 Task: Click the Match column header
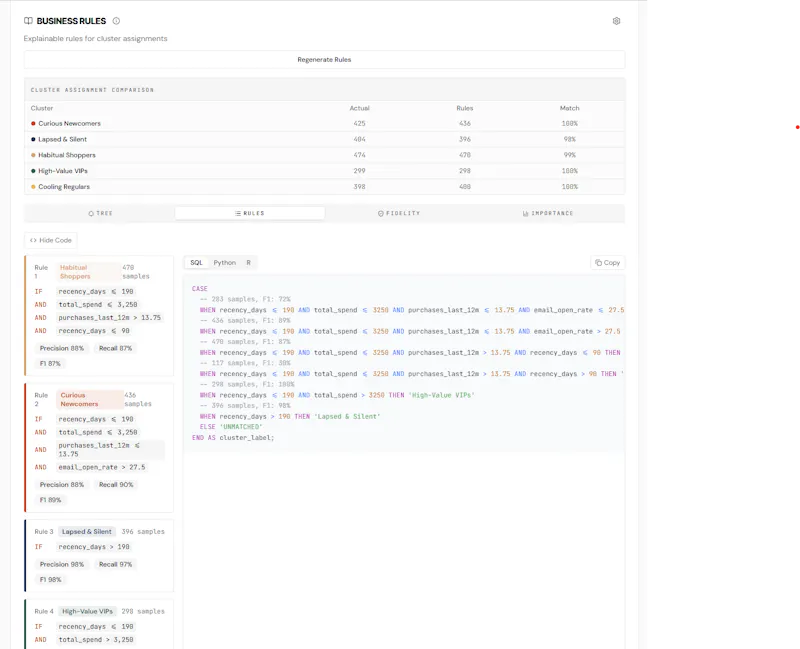pyautogui.click(x=569, y=108)
